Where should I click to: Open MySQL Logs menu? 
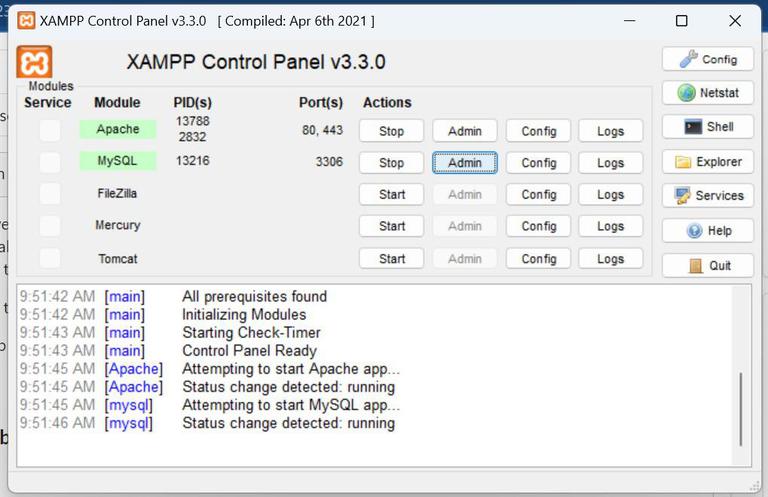click(610, 163)
